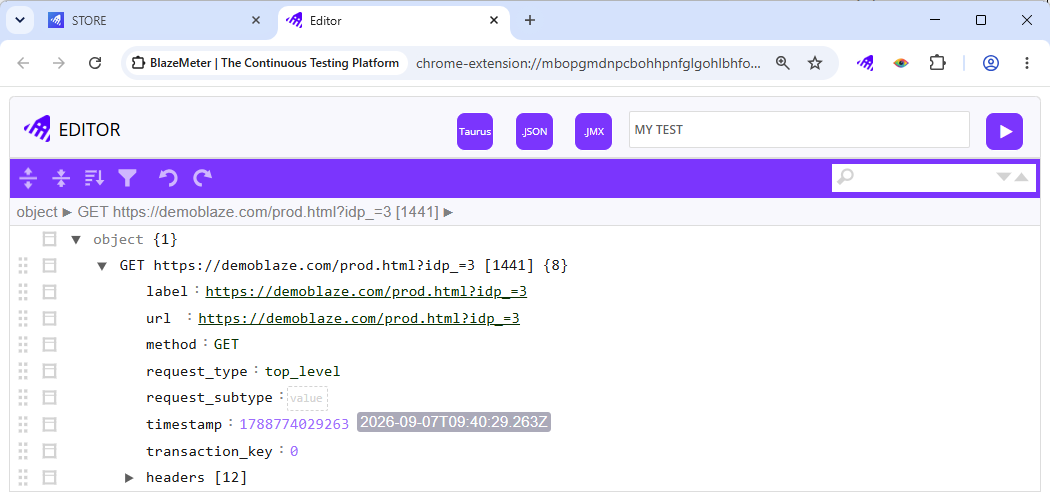Expand the headers [12] node

129,477
